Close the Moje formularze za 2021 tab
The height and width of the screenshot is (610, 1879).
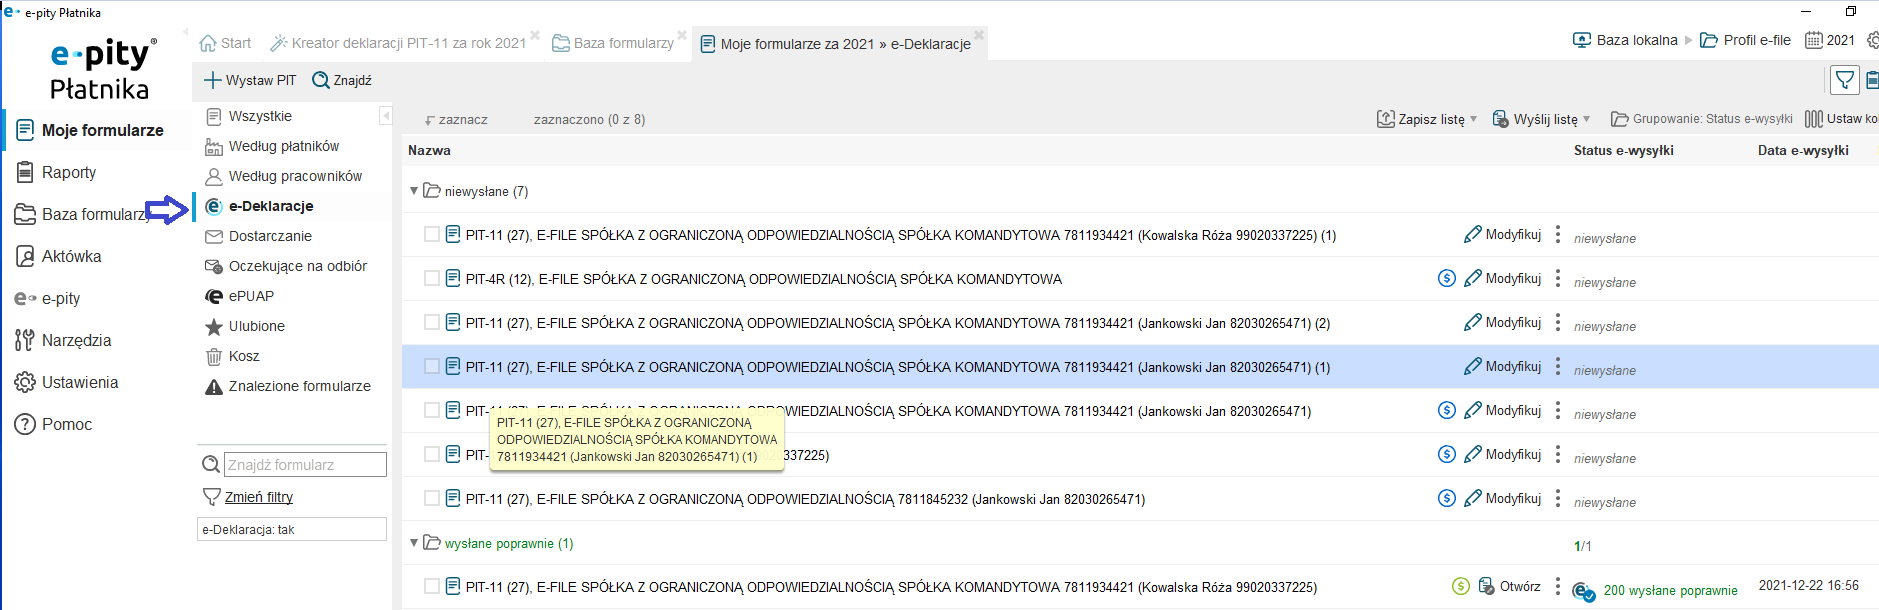pyautogui.click(x=979, y=36)
